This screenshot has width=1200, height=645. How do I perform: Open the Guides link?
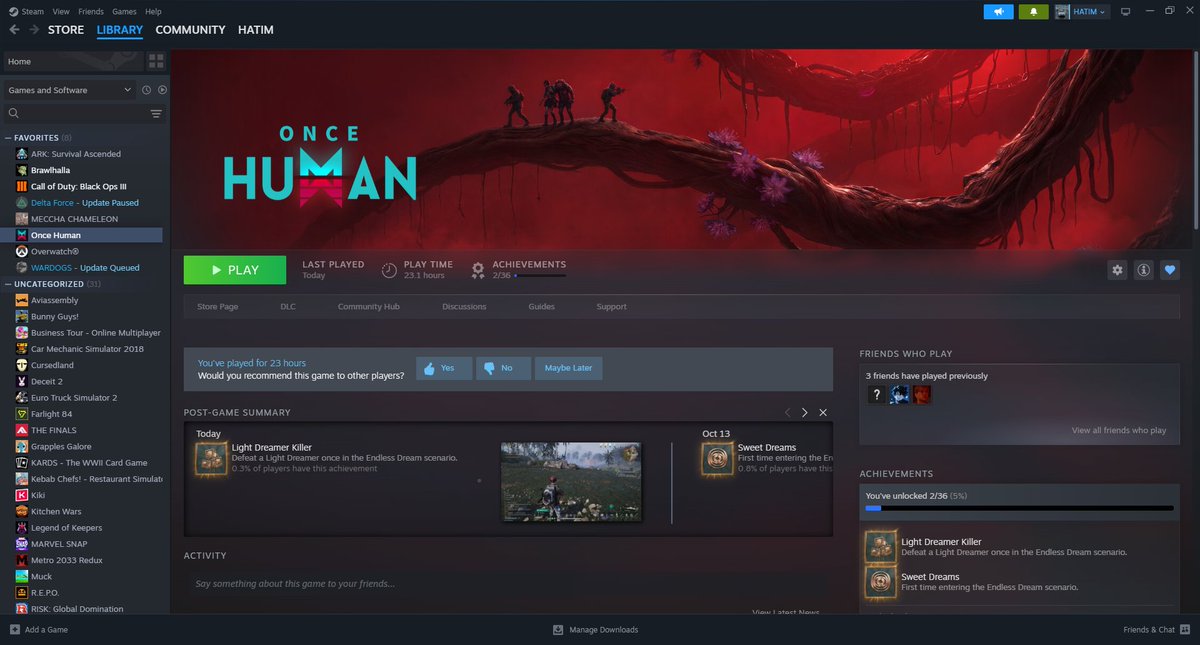(x=541, y=307)
